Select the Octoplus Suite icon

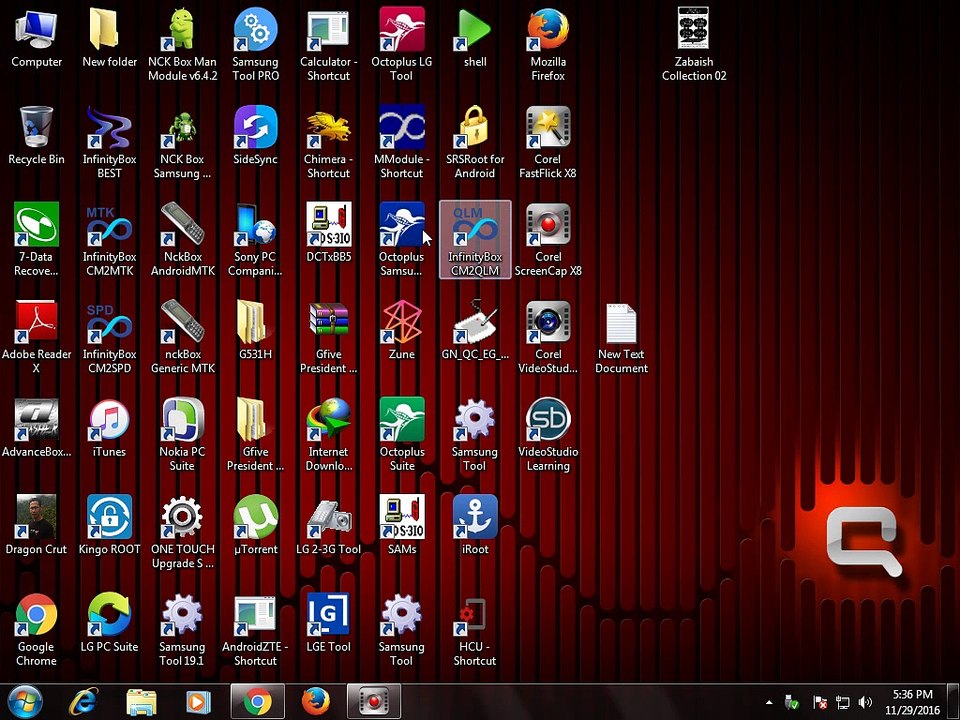click(402, 434)
